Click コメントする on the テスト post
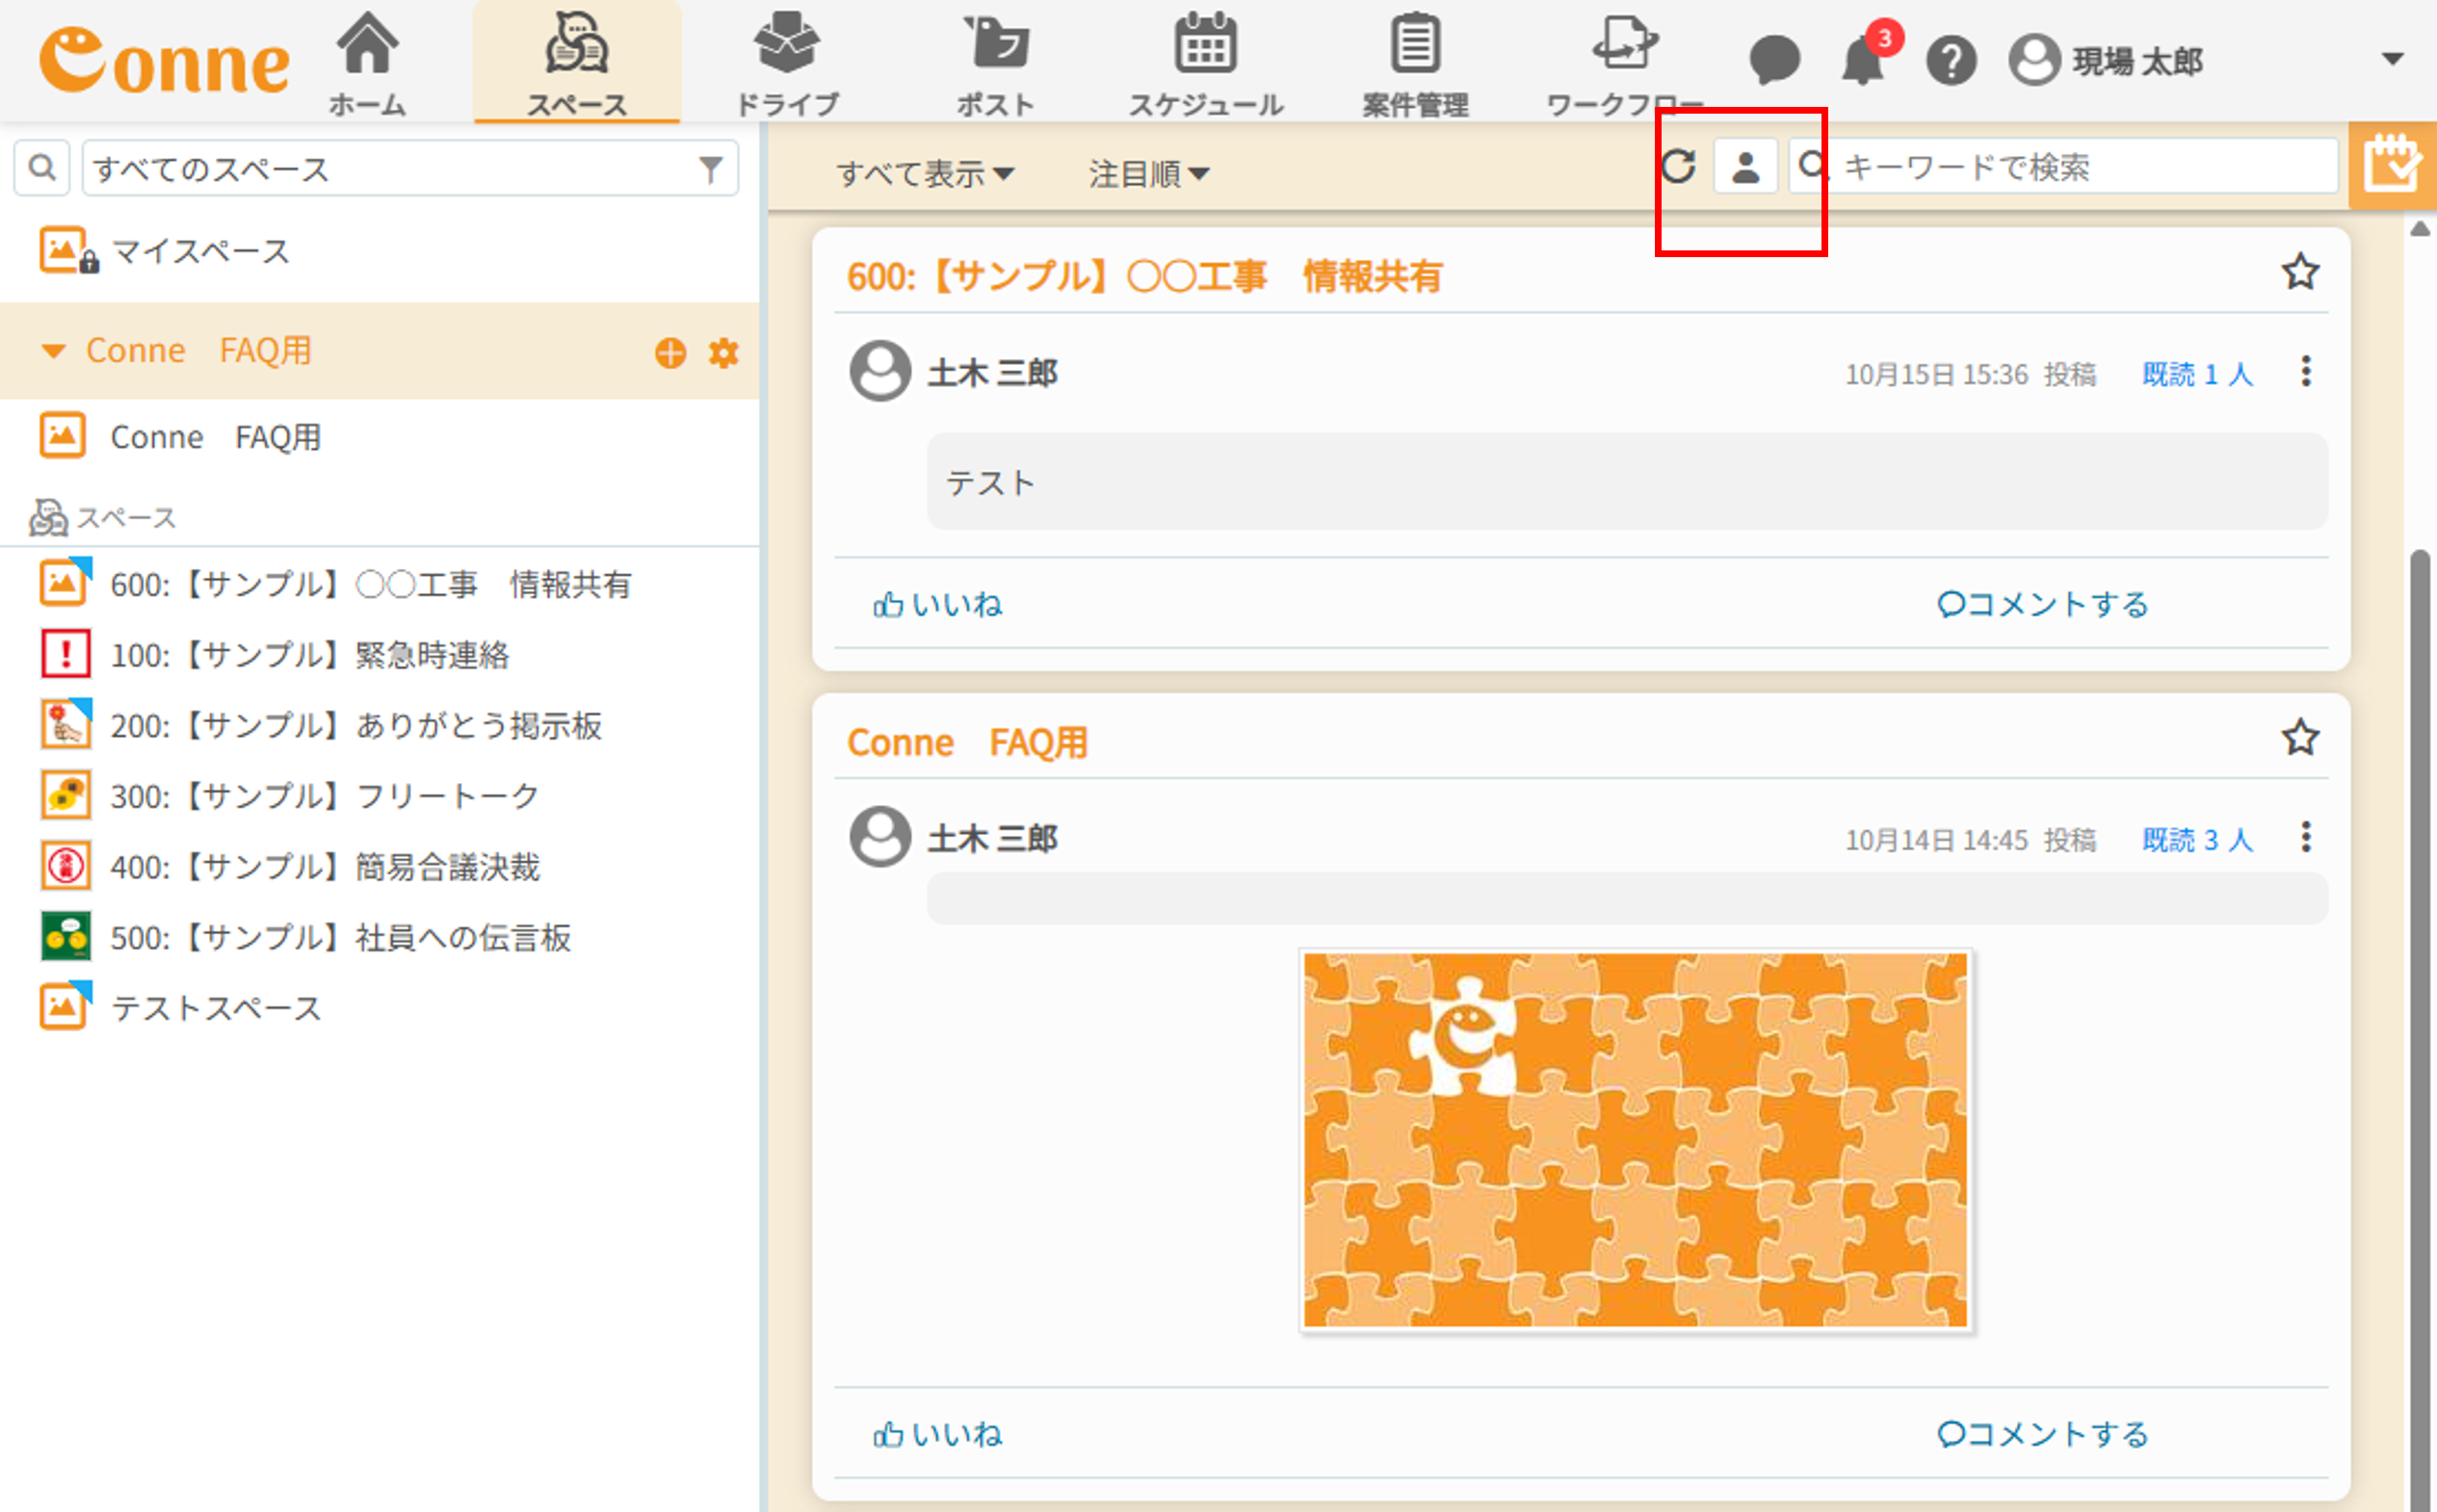This screenshot has height=1512, width=2437. click(2042, 604)
